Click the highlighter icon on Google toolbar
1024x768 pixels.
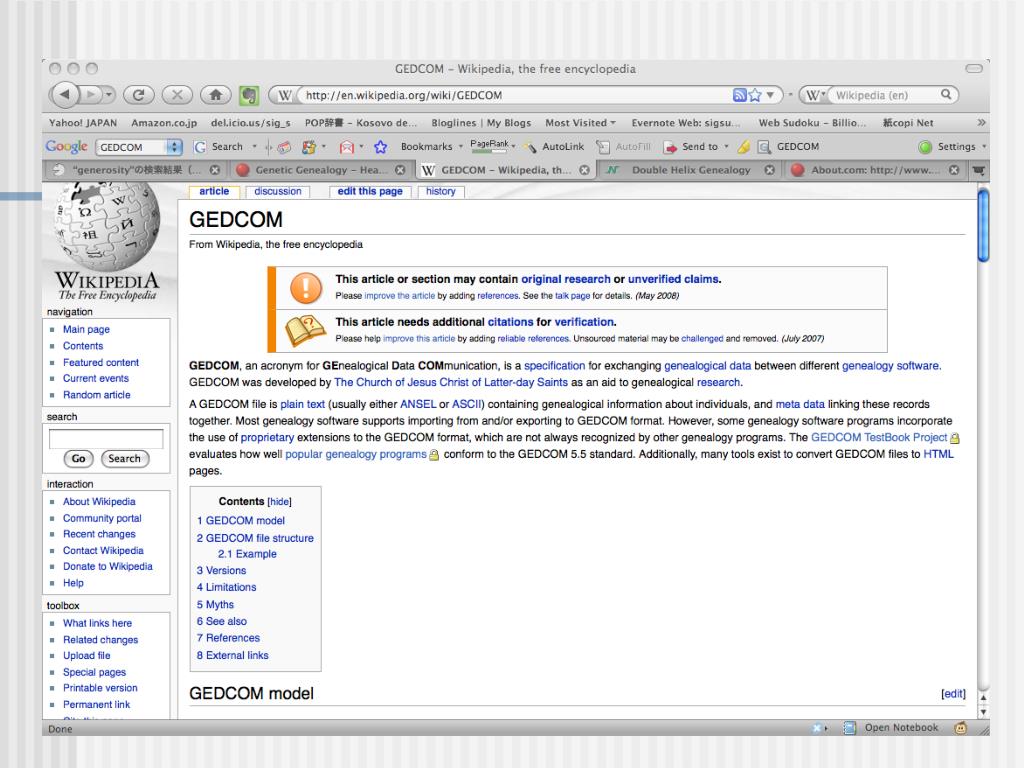coord(743,147)
